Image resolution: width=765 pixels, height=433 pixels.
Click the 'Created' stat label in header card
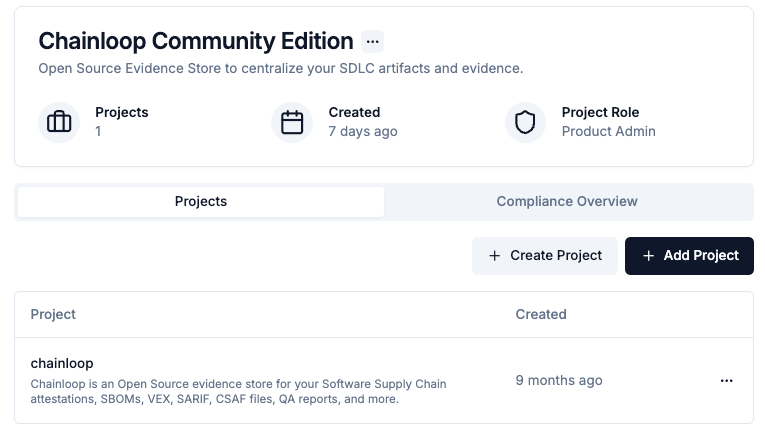point(354,112)
